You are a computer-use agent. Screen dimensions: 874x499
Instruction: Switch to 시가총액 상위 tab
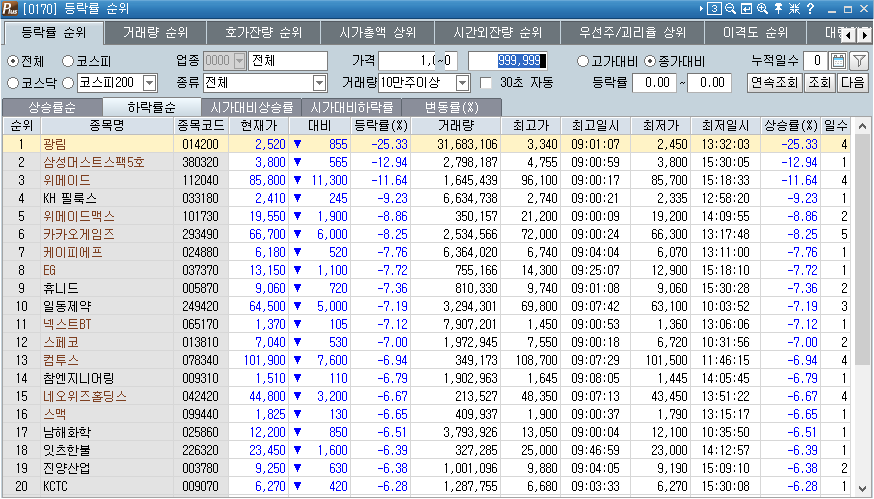coord(377,33)
